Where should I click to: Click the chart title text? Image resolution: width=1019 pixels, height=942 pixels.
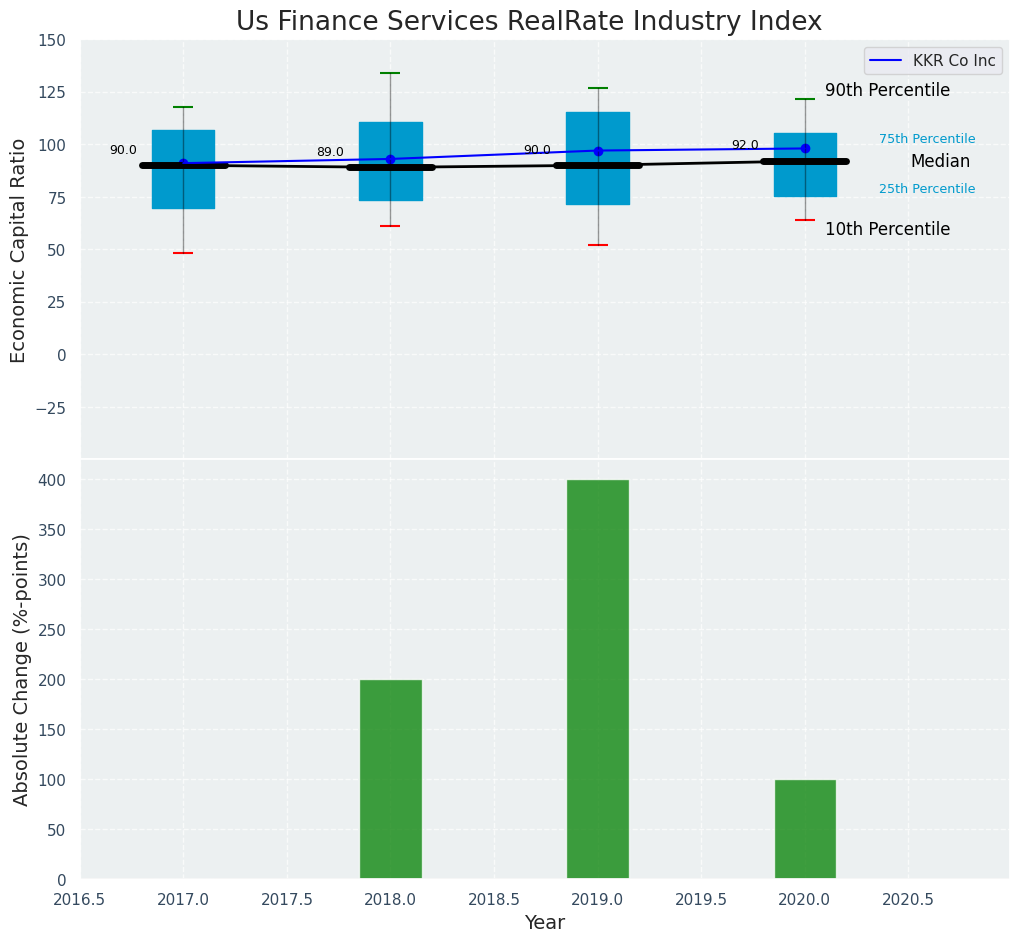pyautogui.click(x=529, y=22)
